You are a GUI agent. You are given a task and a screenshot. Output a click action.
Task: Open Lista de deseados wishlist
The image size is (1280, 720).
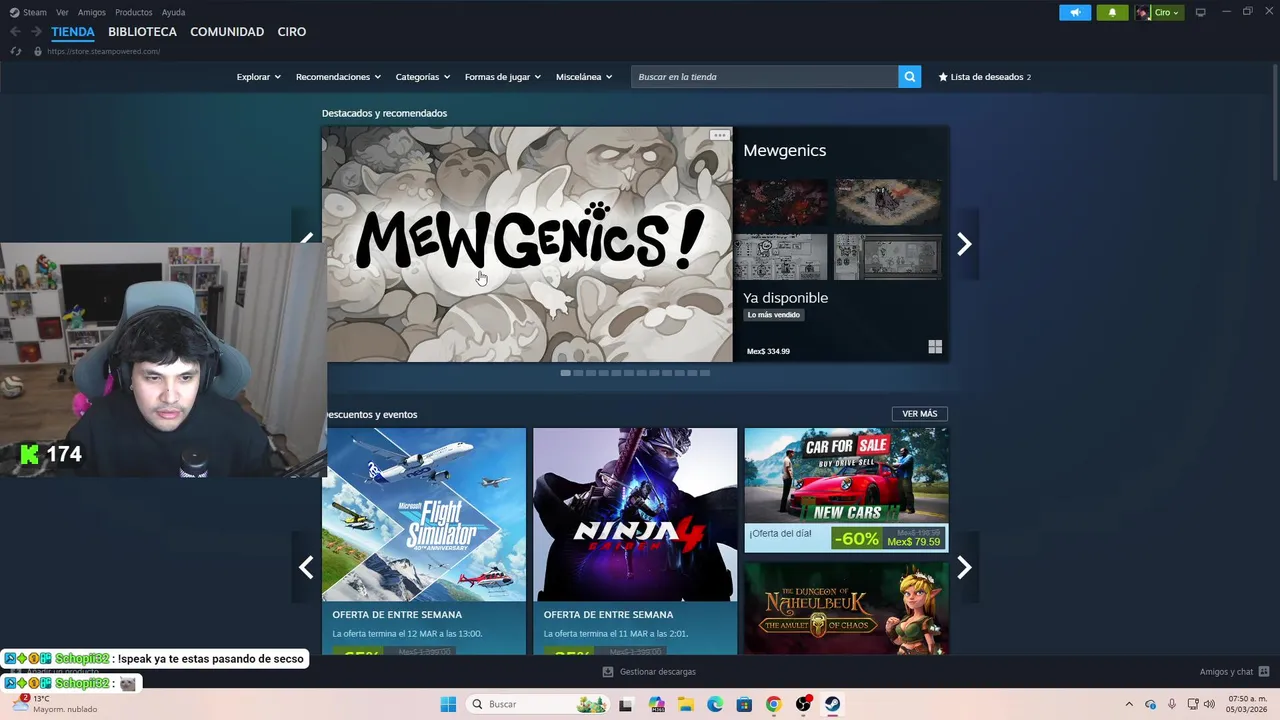pyautogui.click(x=984, y=77)
